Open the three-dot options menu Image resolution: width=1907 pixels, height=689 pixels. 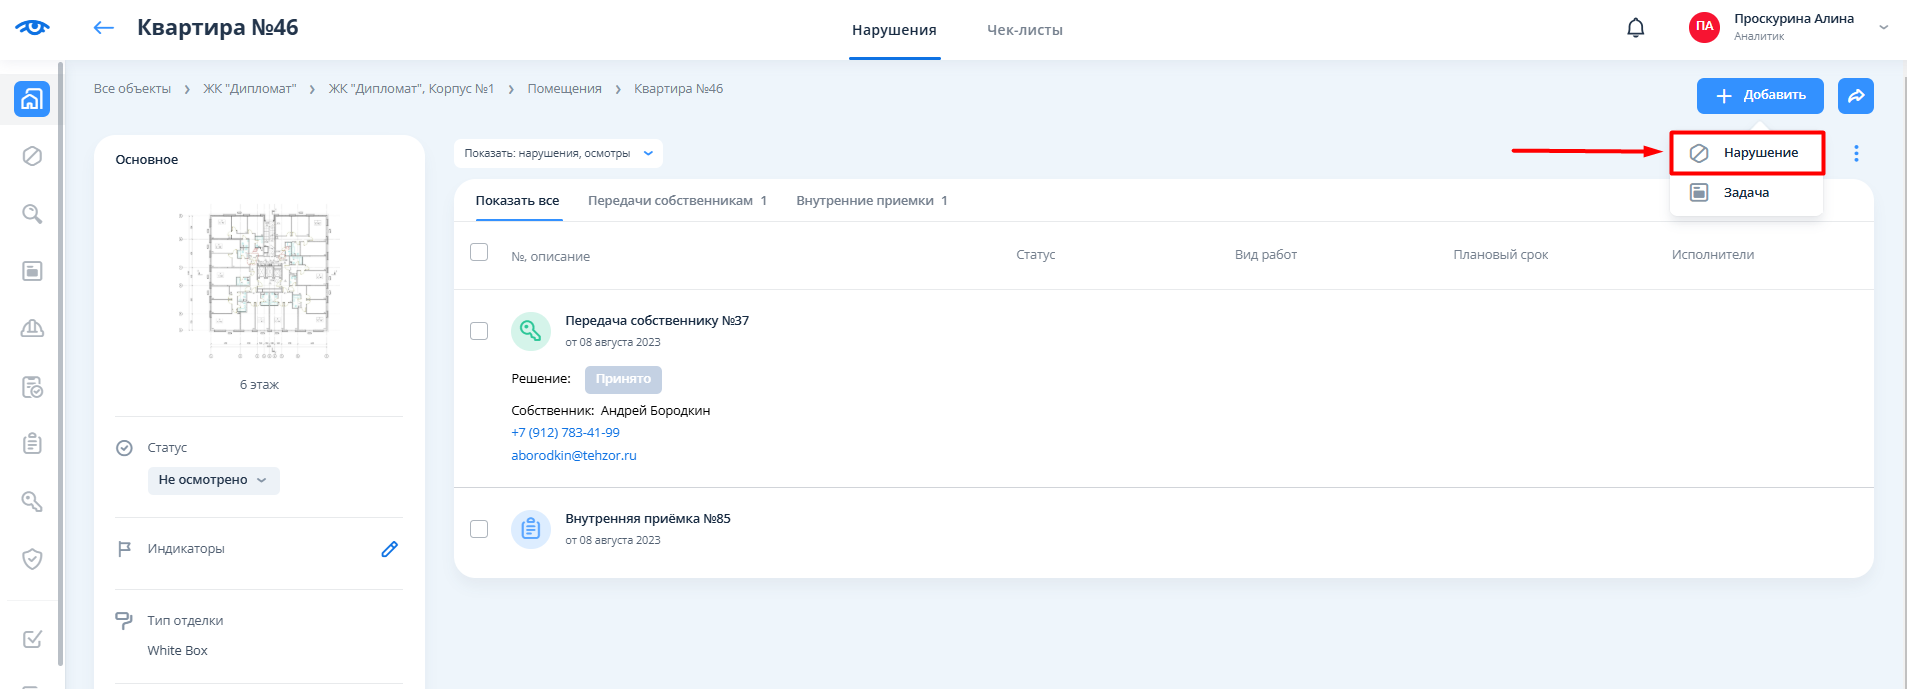point(1856,153)
